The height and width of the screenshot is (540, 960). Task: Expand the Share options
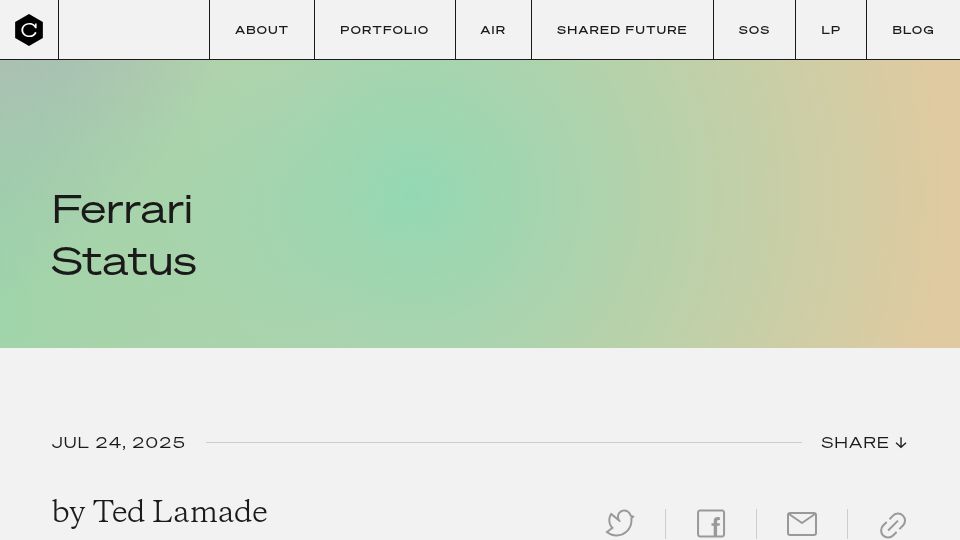863,443
